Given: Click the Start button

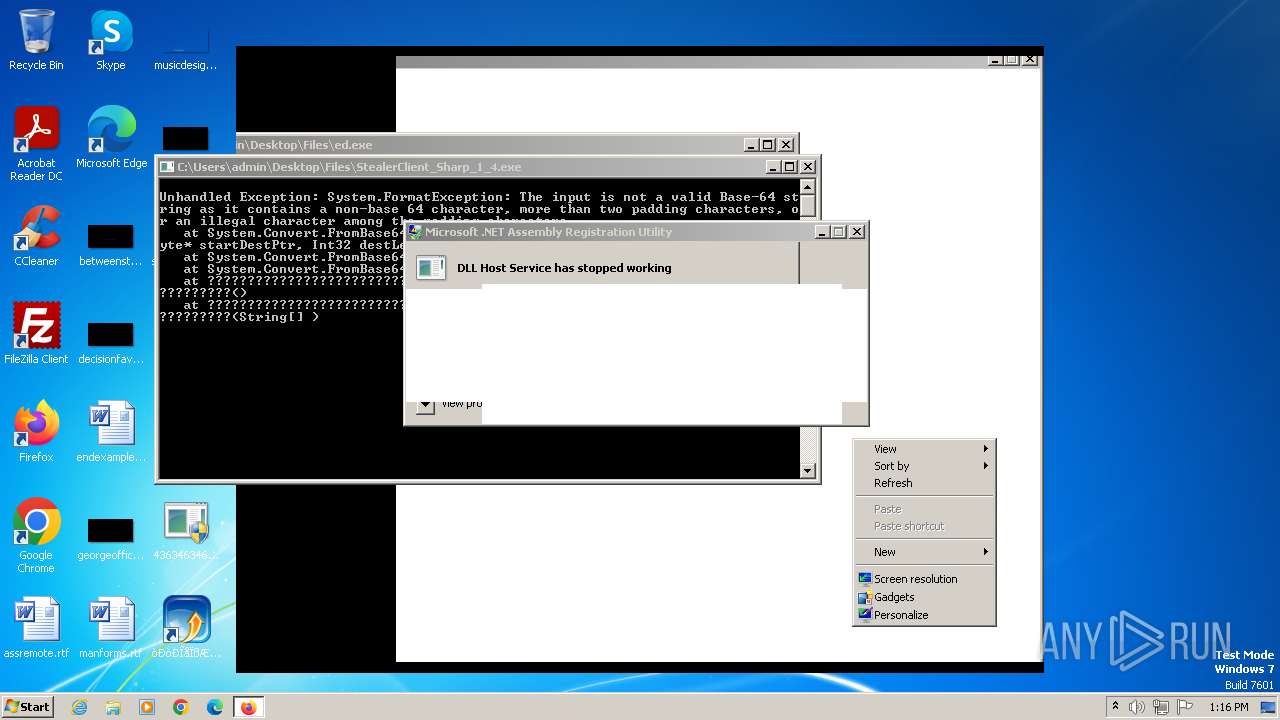Looking at the screenshot, I should (27, 707).
